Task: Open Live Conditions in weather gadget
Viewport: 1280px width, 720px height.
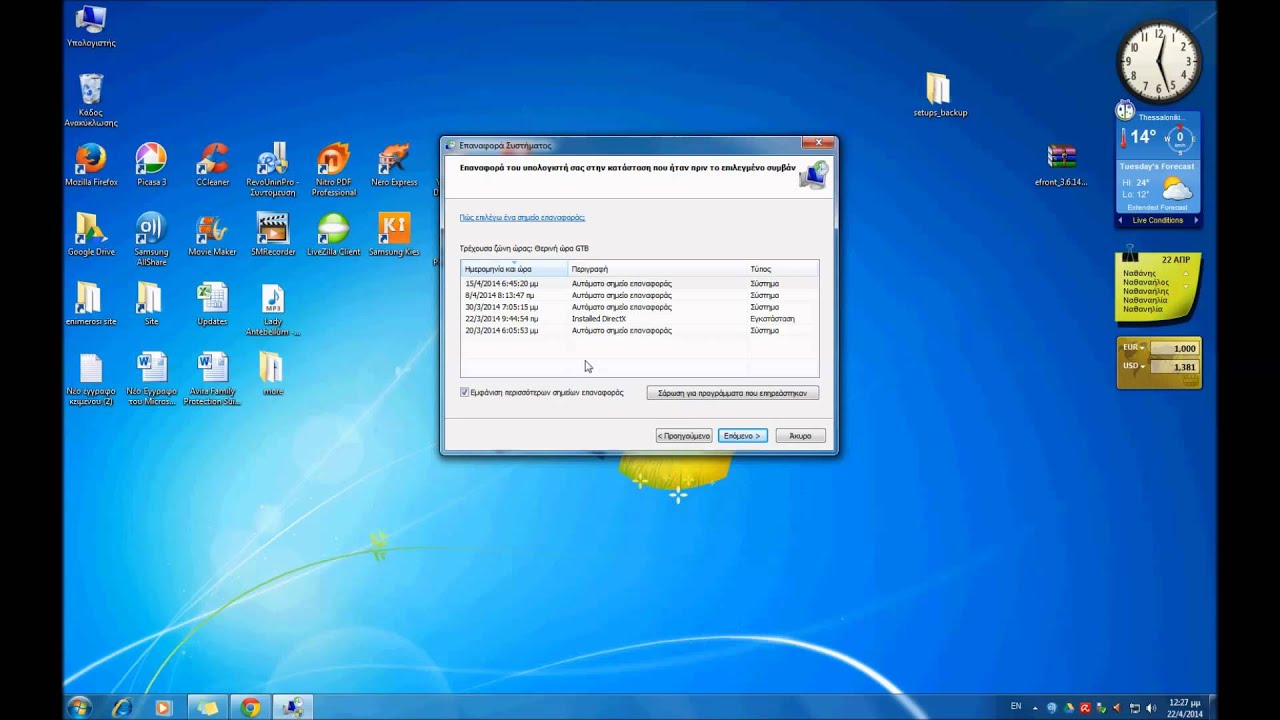Action: (1158, 220)
